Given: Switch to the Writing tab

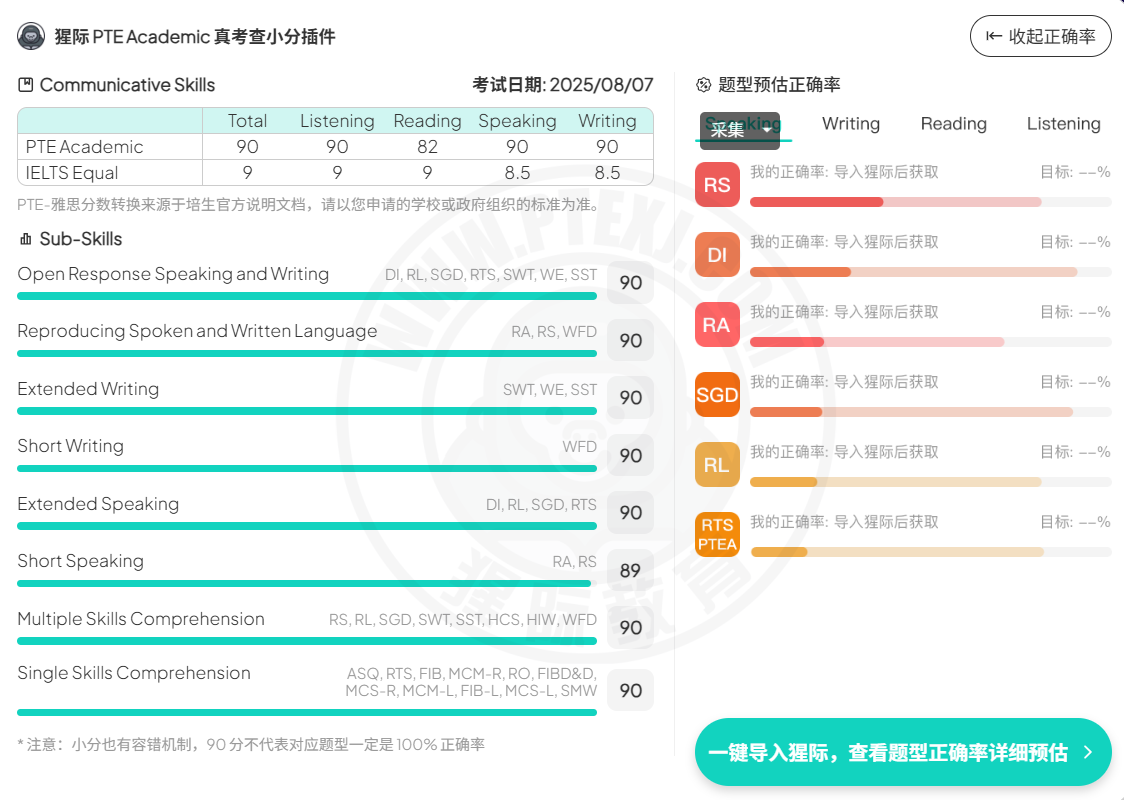Looking at the screenshot, I should pos(850,124).
